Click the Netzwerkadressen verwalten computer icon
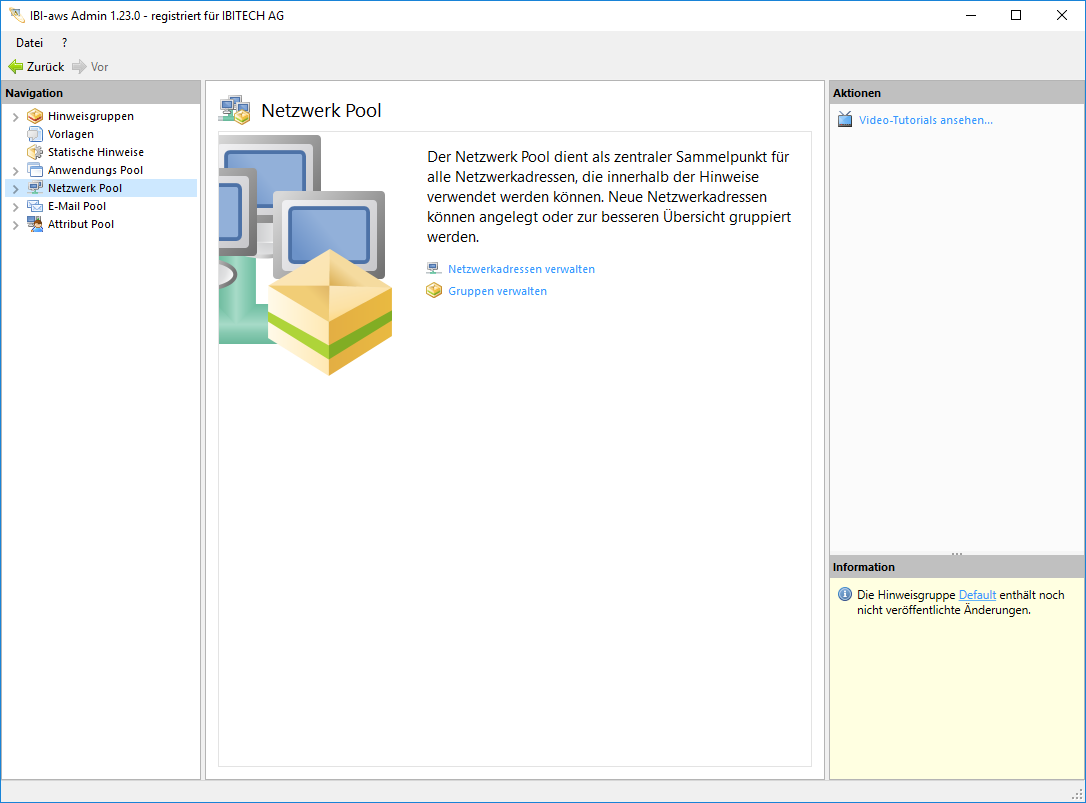1086x803 pixels. pos(434,269)
